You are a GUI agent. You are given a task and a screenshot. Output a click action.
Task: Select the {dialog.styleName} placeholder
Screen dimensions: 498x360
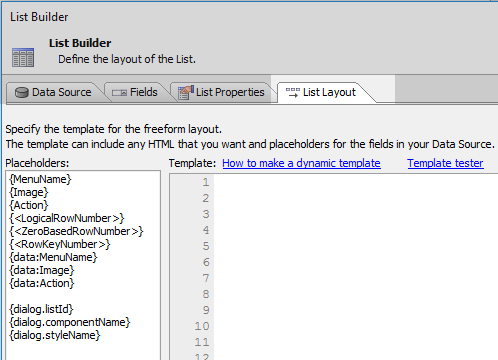coord(55,335)
